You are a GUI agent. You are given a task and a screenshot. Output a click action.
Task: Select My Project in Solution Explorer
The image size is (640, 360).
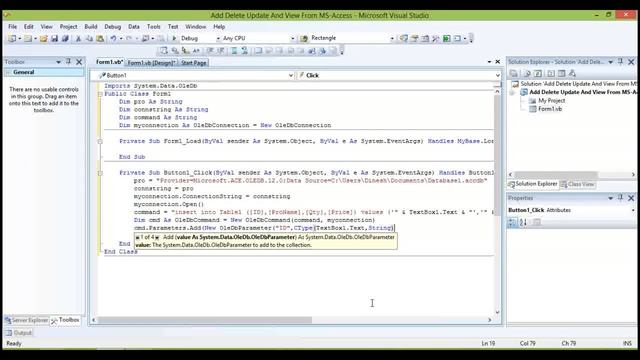coord(551,100)
